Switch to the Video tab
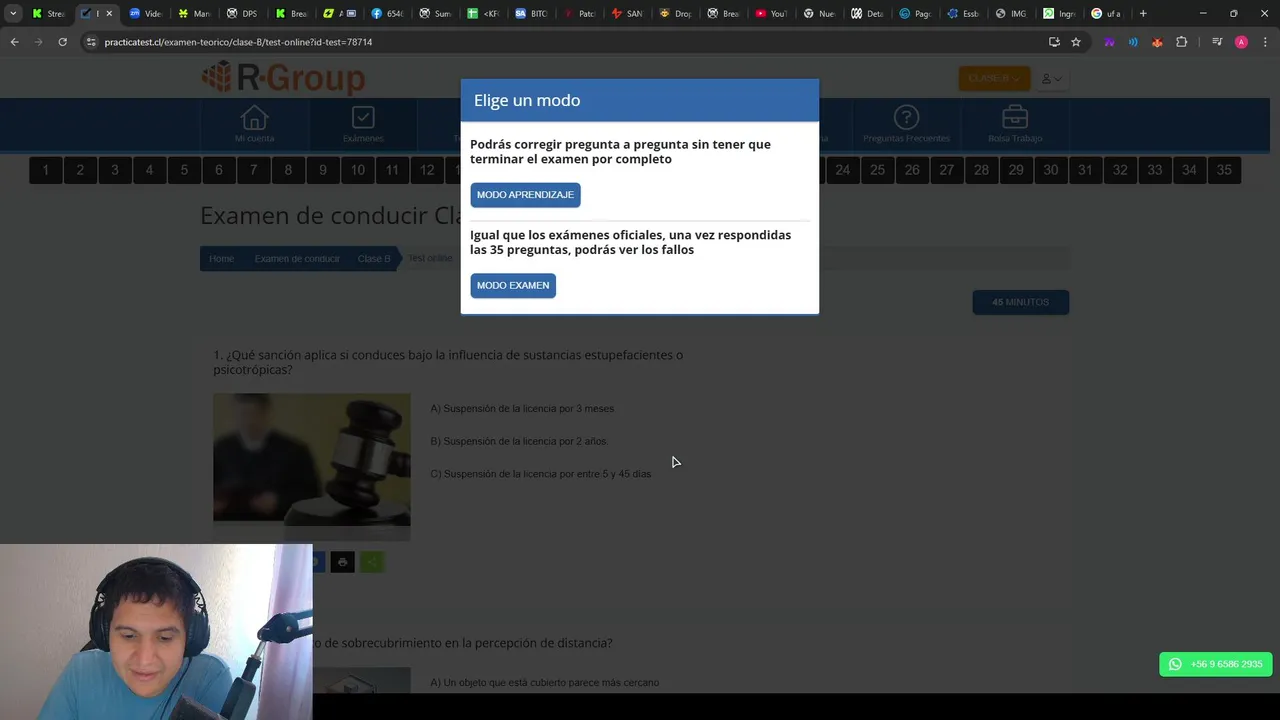Screen dimensions: 1280x720 [x=146, y=13]
